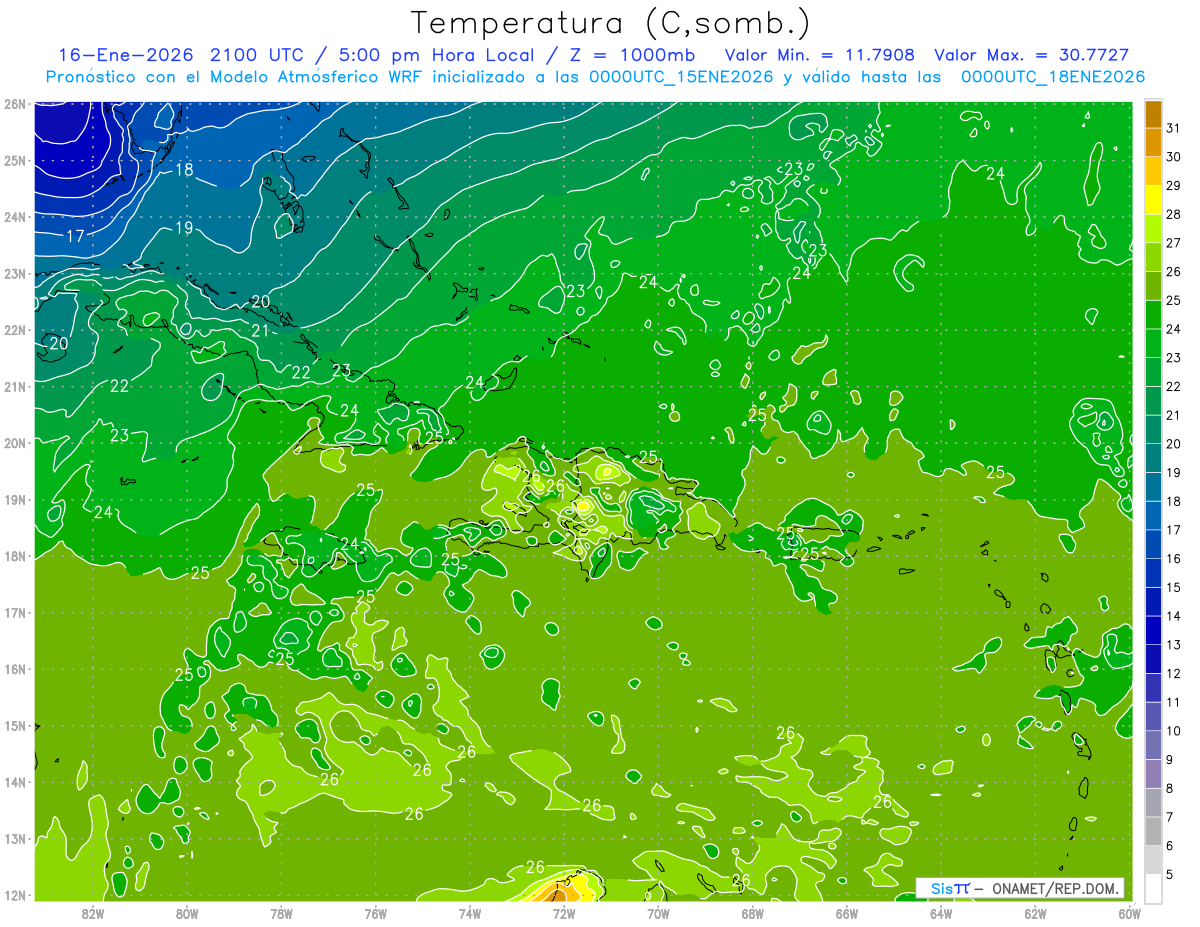Click the '13N' latitude axis label

coord(14,838)
